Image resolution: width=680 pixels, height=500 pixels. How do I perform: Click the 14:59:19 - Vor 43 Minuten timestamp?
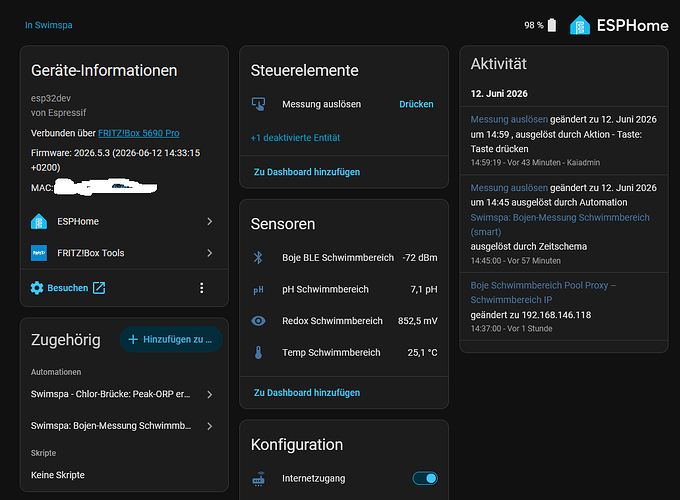[535, 163]
